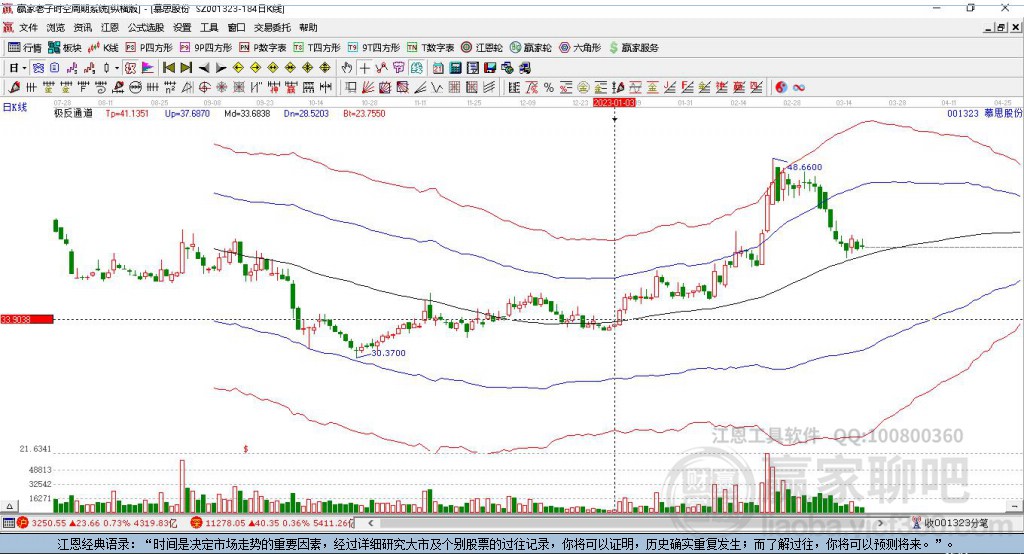Screen dimensions: 1024x554
Task: Select the percent % retracement tool
Action: pyautogui.click(x=549, y=88)
